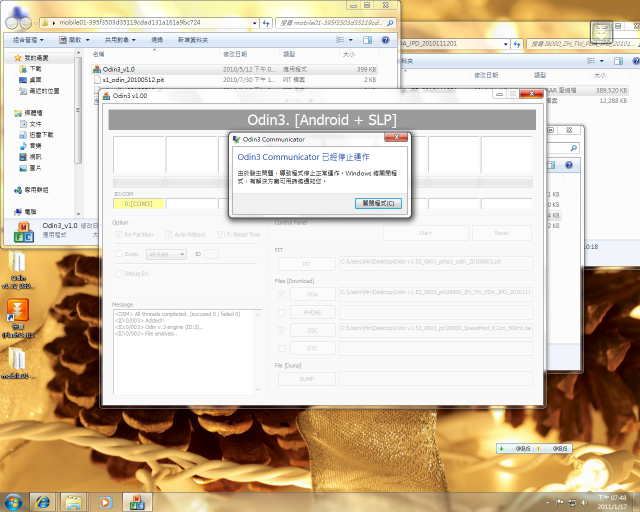Toggle F. Reset Time checkbox
Image resolution: width=640 pixels, height=512 pixels.
[x=221, y=234]
